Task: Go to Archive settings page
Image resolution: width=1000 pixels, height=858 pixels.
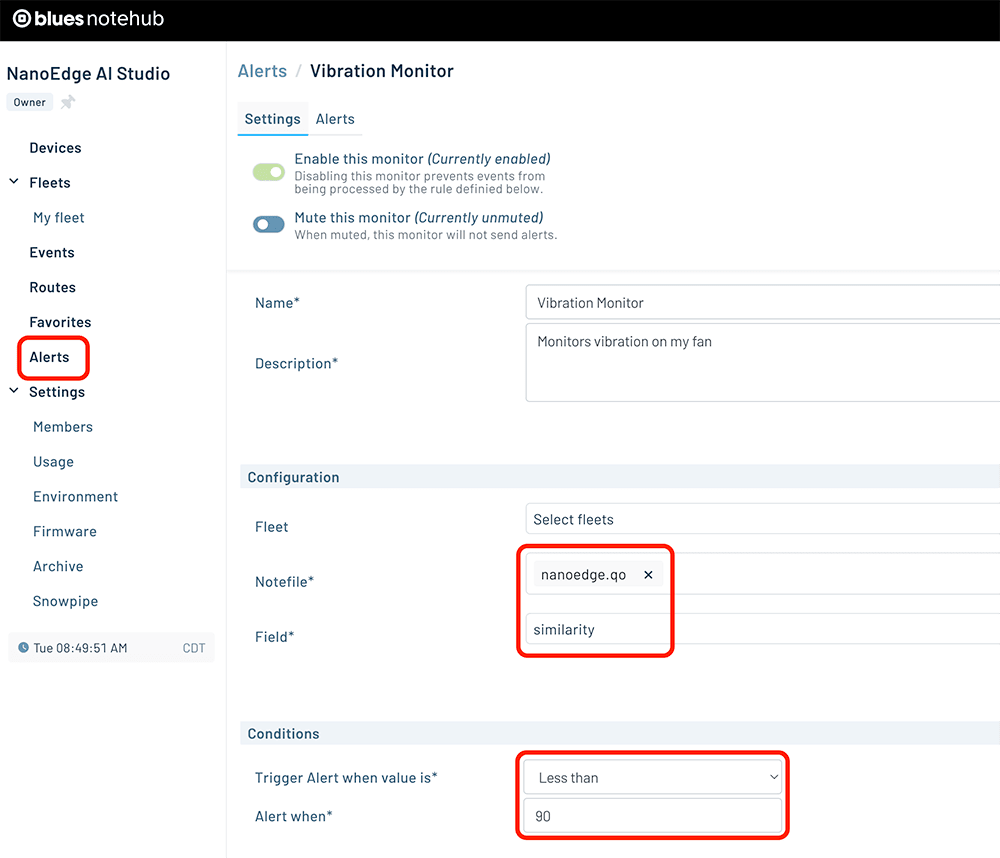Action: 58,566
